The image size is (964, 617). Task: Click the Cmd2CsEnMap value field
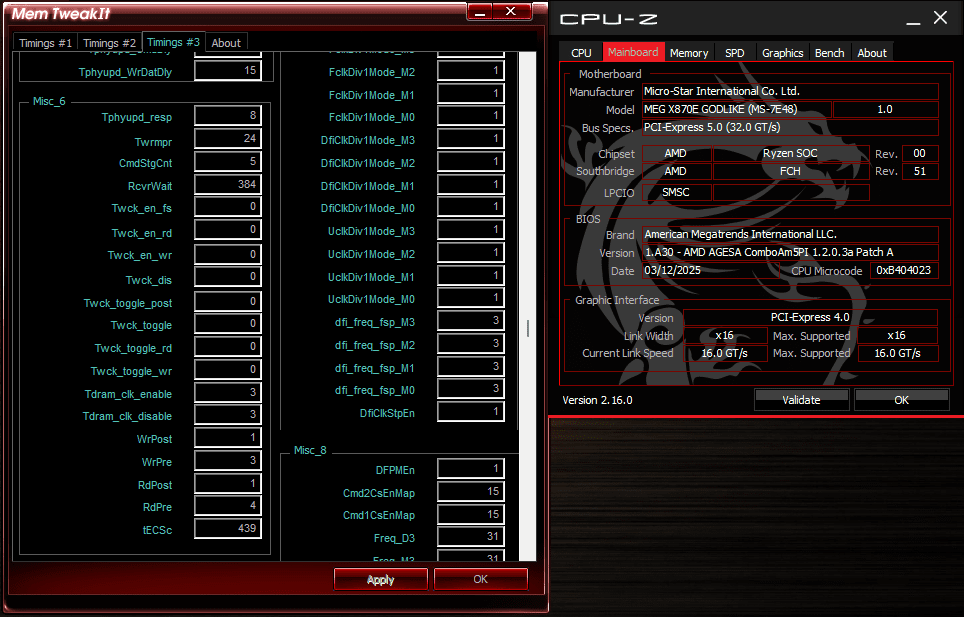471,492
